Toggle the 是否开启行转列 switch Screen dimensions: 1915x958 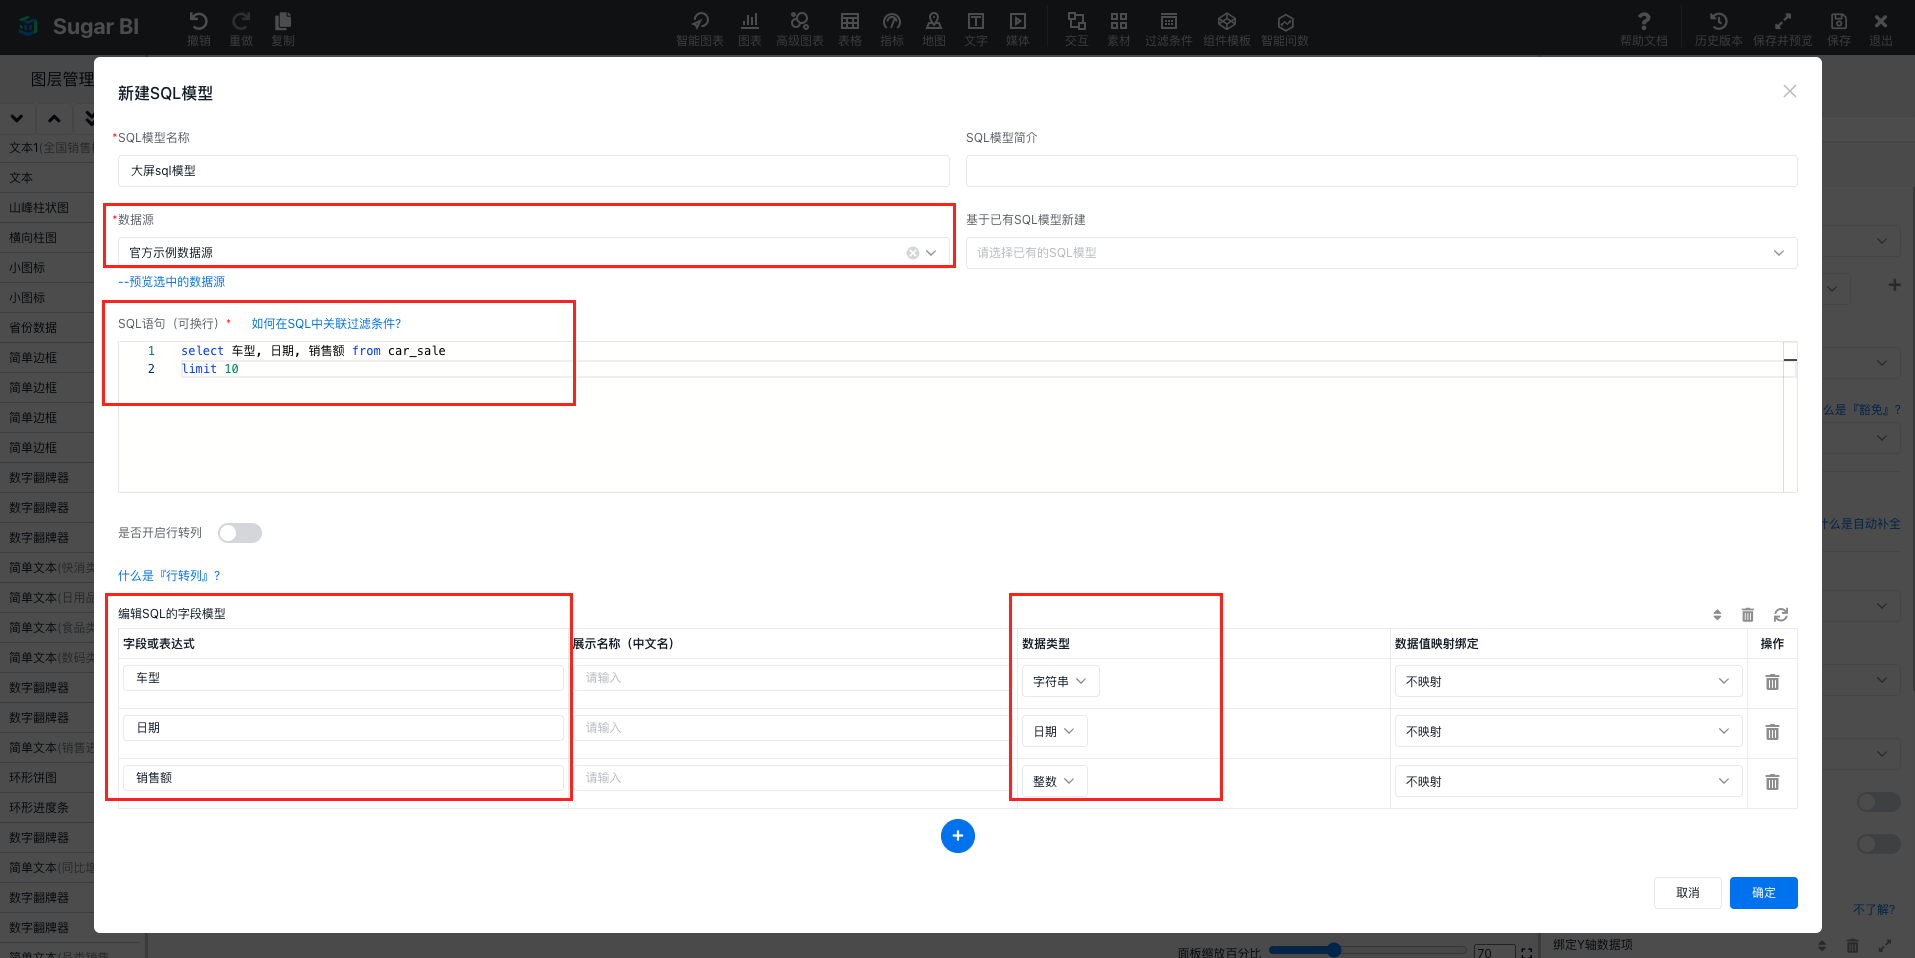pos(240,533)
